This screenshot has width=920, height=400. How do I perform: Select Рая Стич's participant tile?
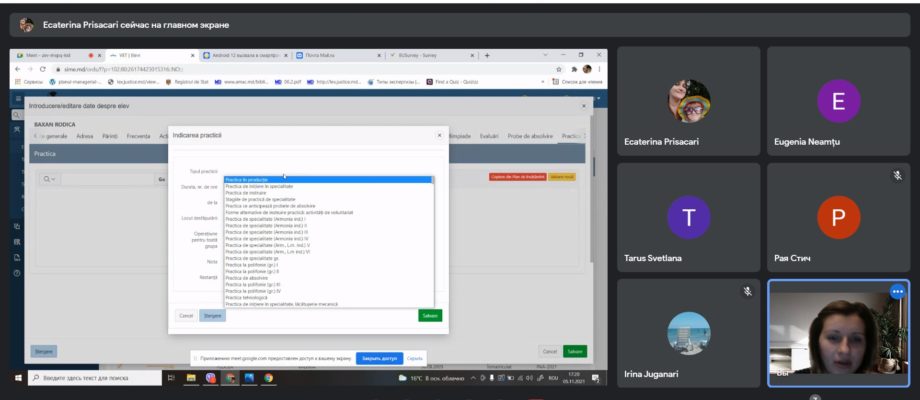(838, 218)
